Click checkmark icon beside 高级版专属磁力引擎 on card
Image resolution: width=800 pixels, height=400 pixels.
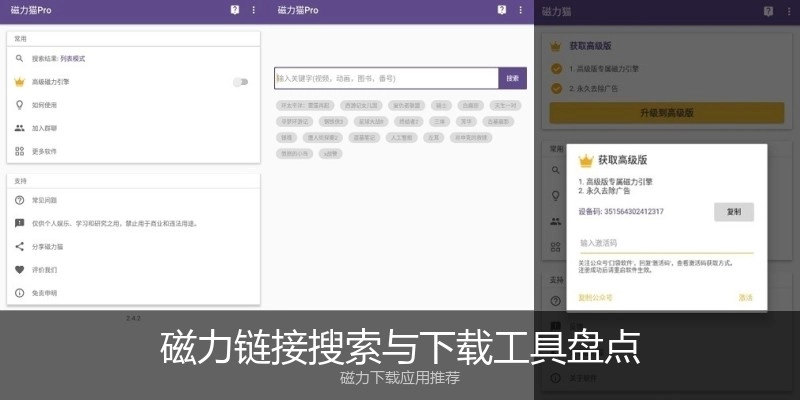[557, 68]
